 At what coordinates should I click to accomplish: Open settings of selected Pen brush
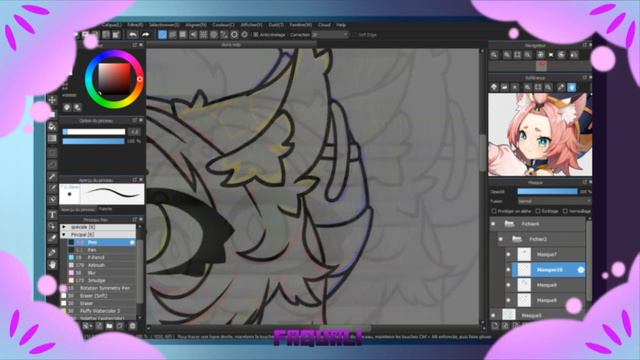(132, 242)
